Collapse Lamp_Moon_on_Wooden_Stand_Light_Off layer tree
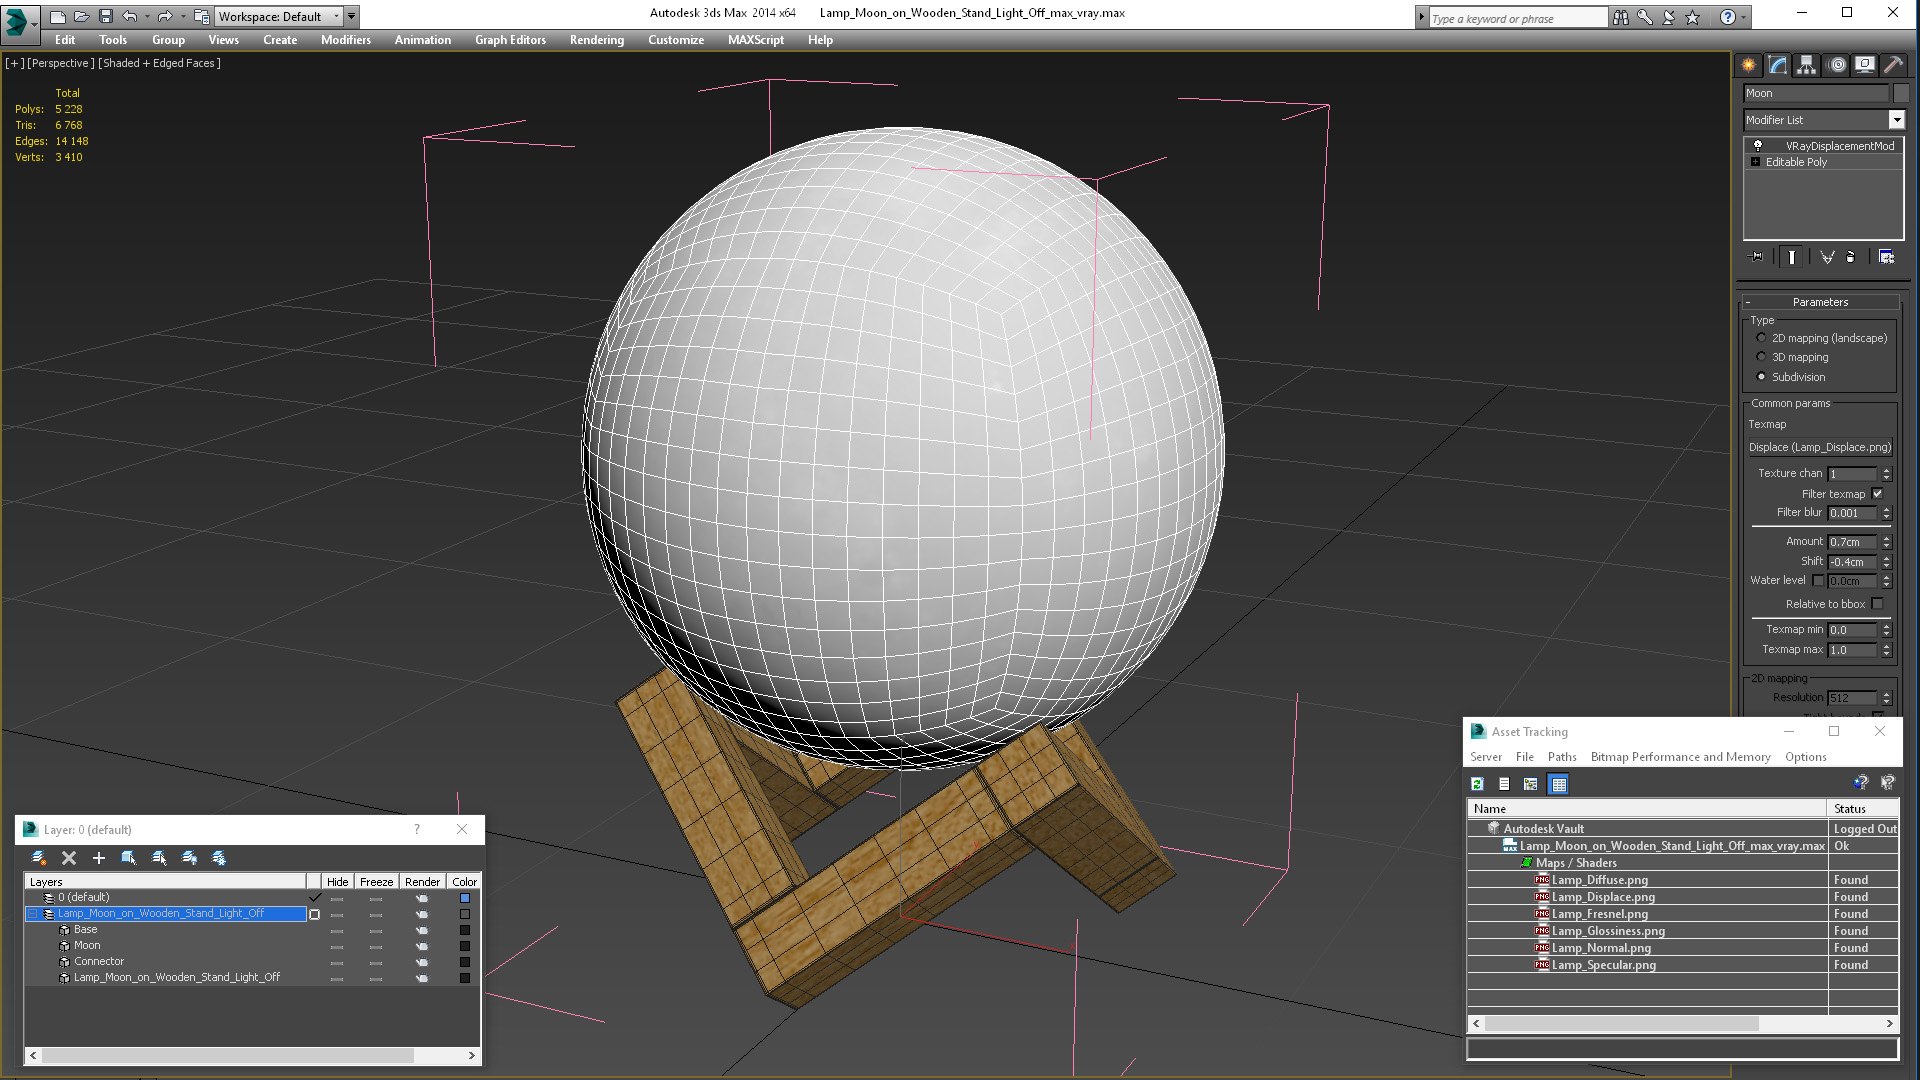The height and width of the screenshot is (1080, 1920). pos(33,914)
